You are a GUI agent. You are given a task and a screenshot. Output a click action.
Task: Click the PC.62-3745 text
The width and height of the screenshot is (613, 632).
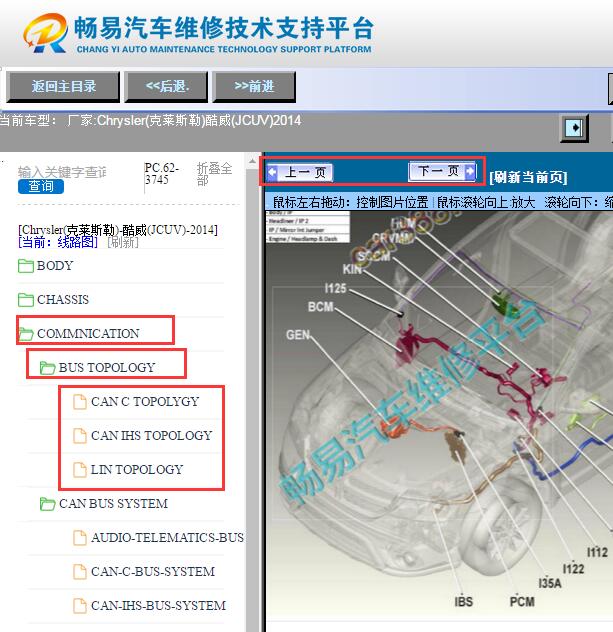click(162, 173)
